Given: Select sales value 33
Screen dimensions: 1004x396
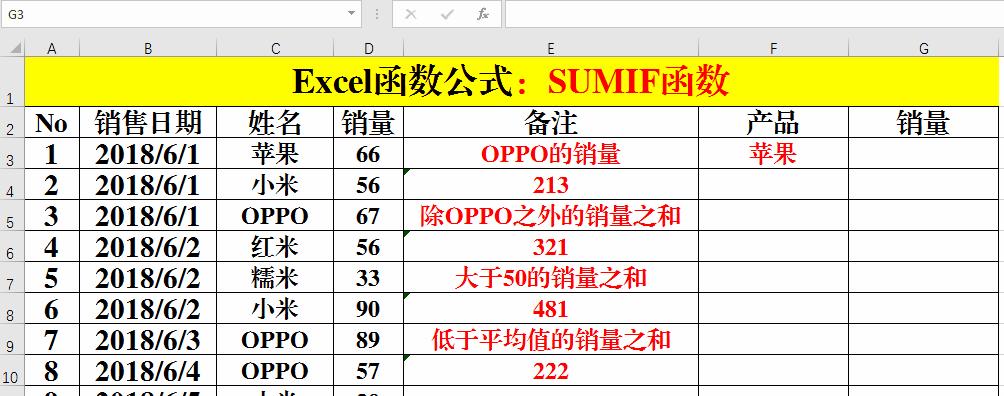Looking at the screenshot, I should coord(368,277).
